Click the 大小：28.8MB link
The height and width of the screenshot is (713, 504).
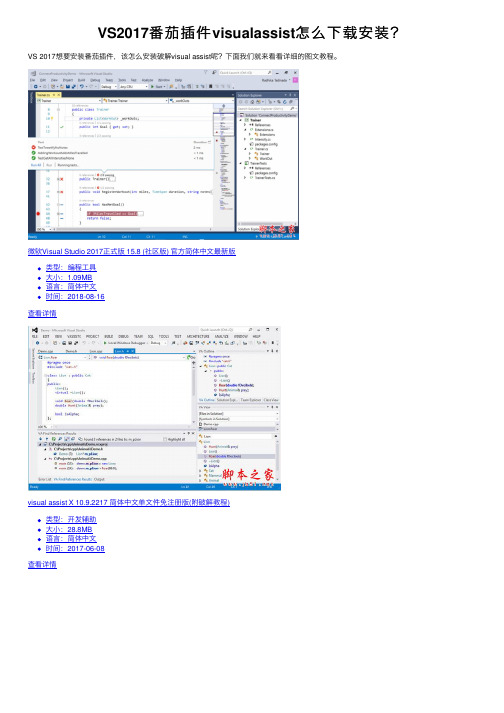click(69, 529)
